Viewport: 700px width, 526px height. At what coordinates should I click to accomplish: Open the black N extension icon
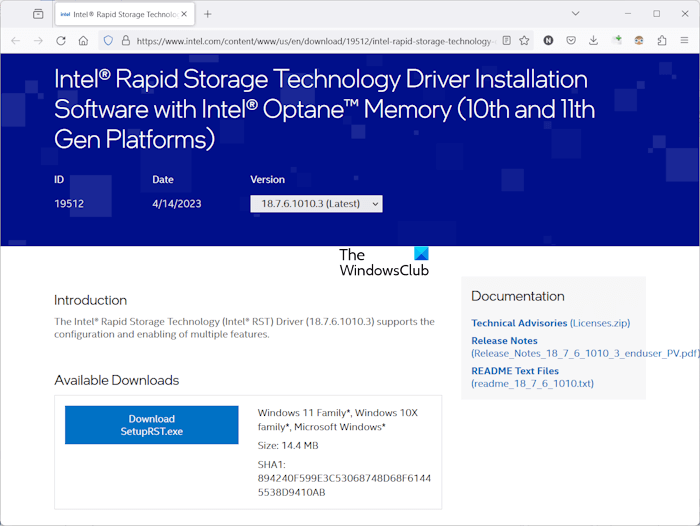[x=548, y=41]
